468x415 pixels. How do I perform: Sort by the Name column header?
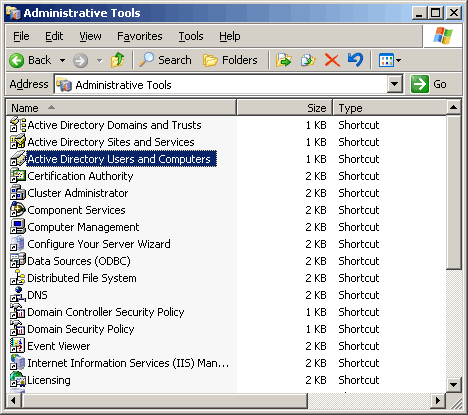121,108
